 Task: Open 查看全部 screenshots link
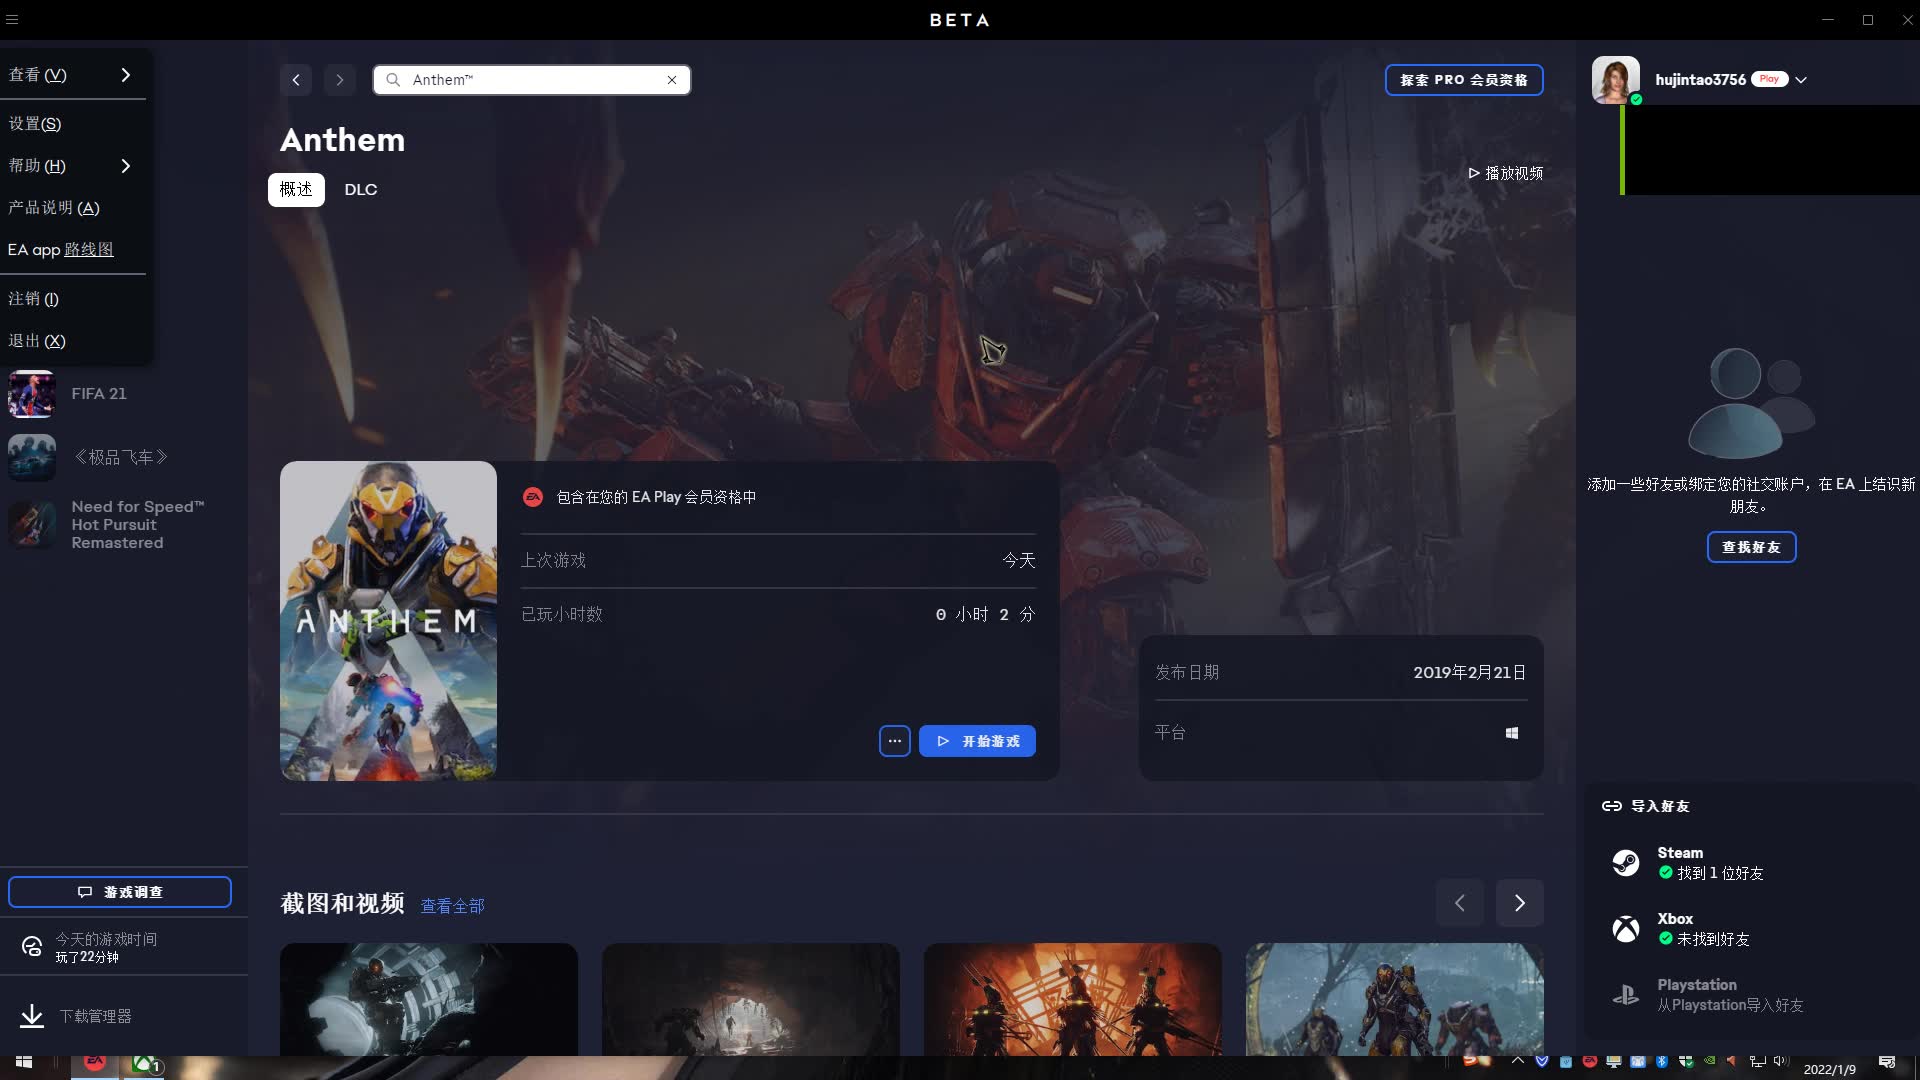coord(452,906)
